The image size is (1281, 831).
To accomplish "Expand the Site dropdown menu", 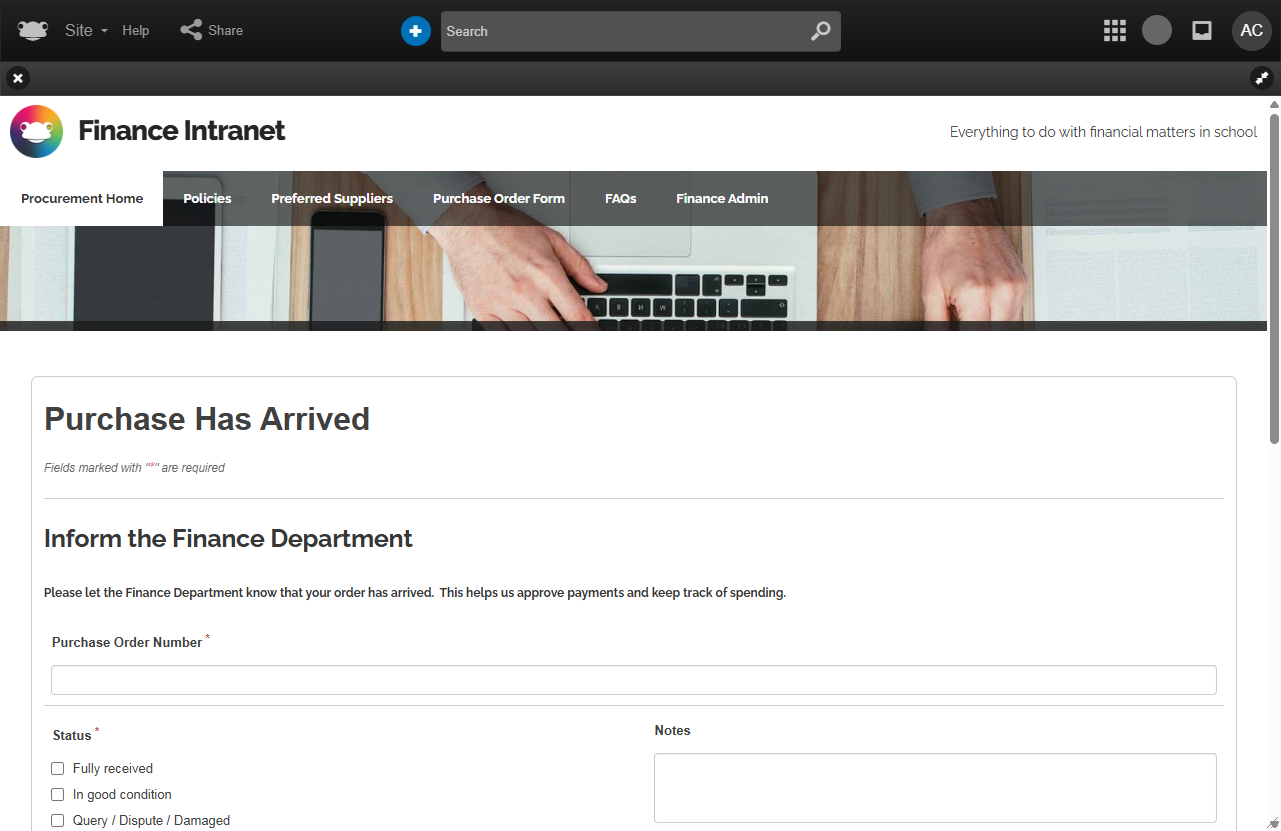I will 86,31.
